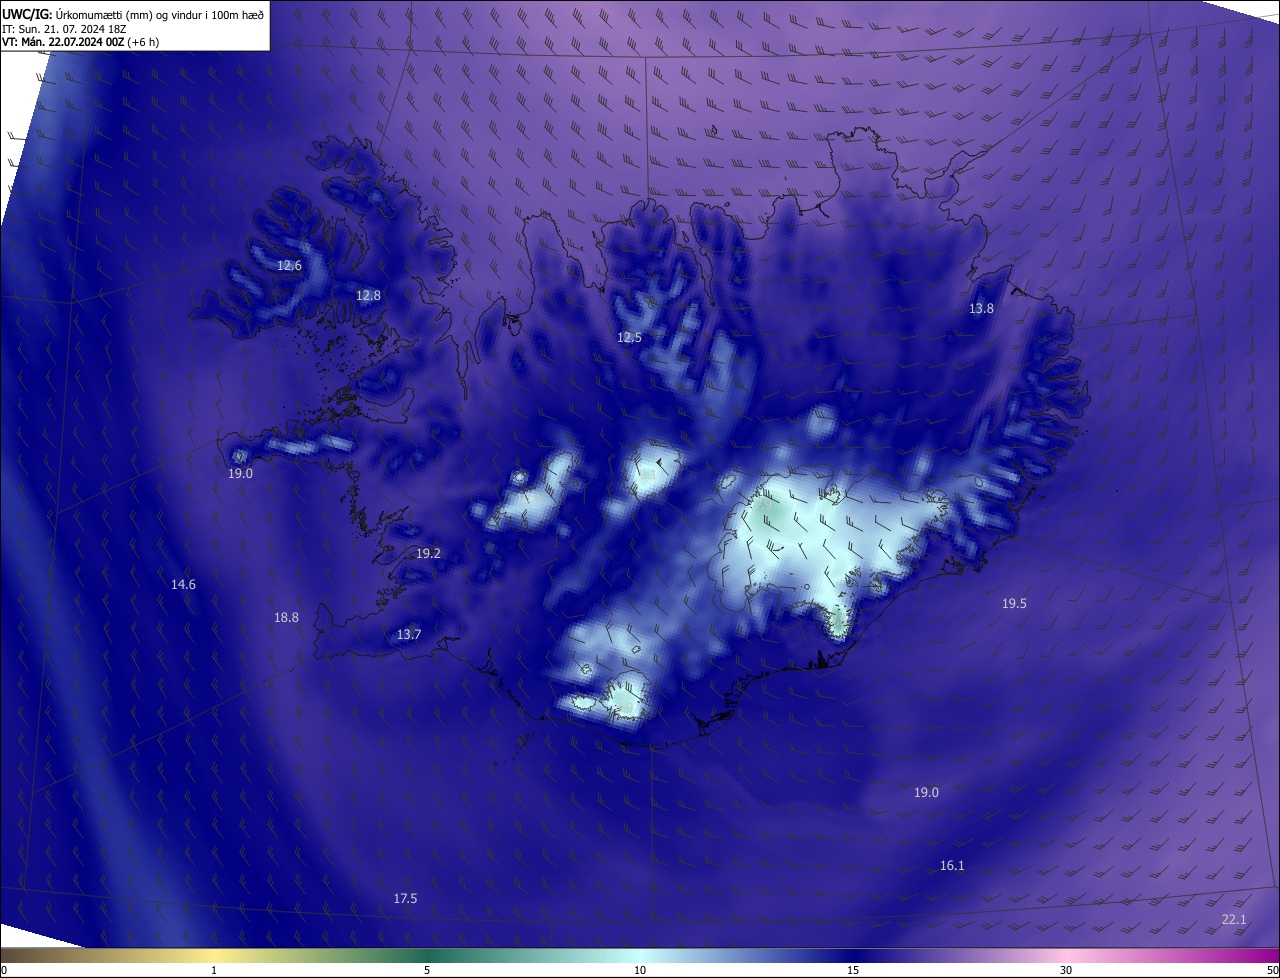Click the color scale tick labeled 15
This screenshot has width=1280, height=978.
[853, 970]
